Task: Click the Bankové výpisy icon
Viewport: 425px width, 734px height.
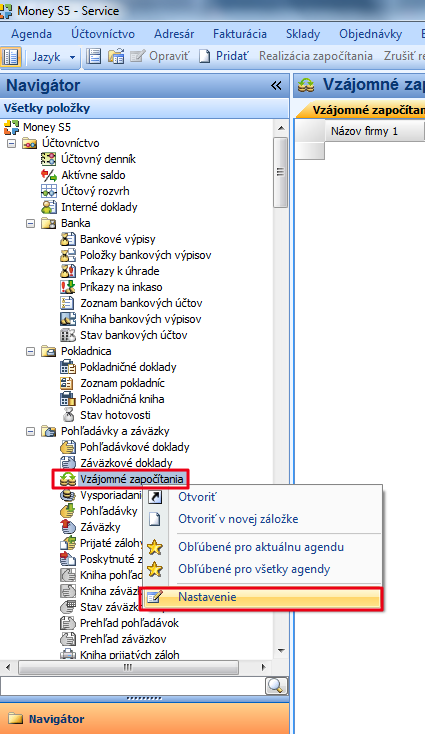Action: 68,239
